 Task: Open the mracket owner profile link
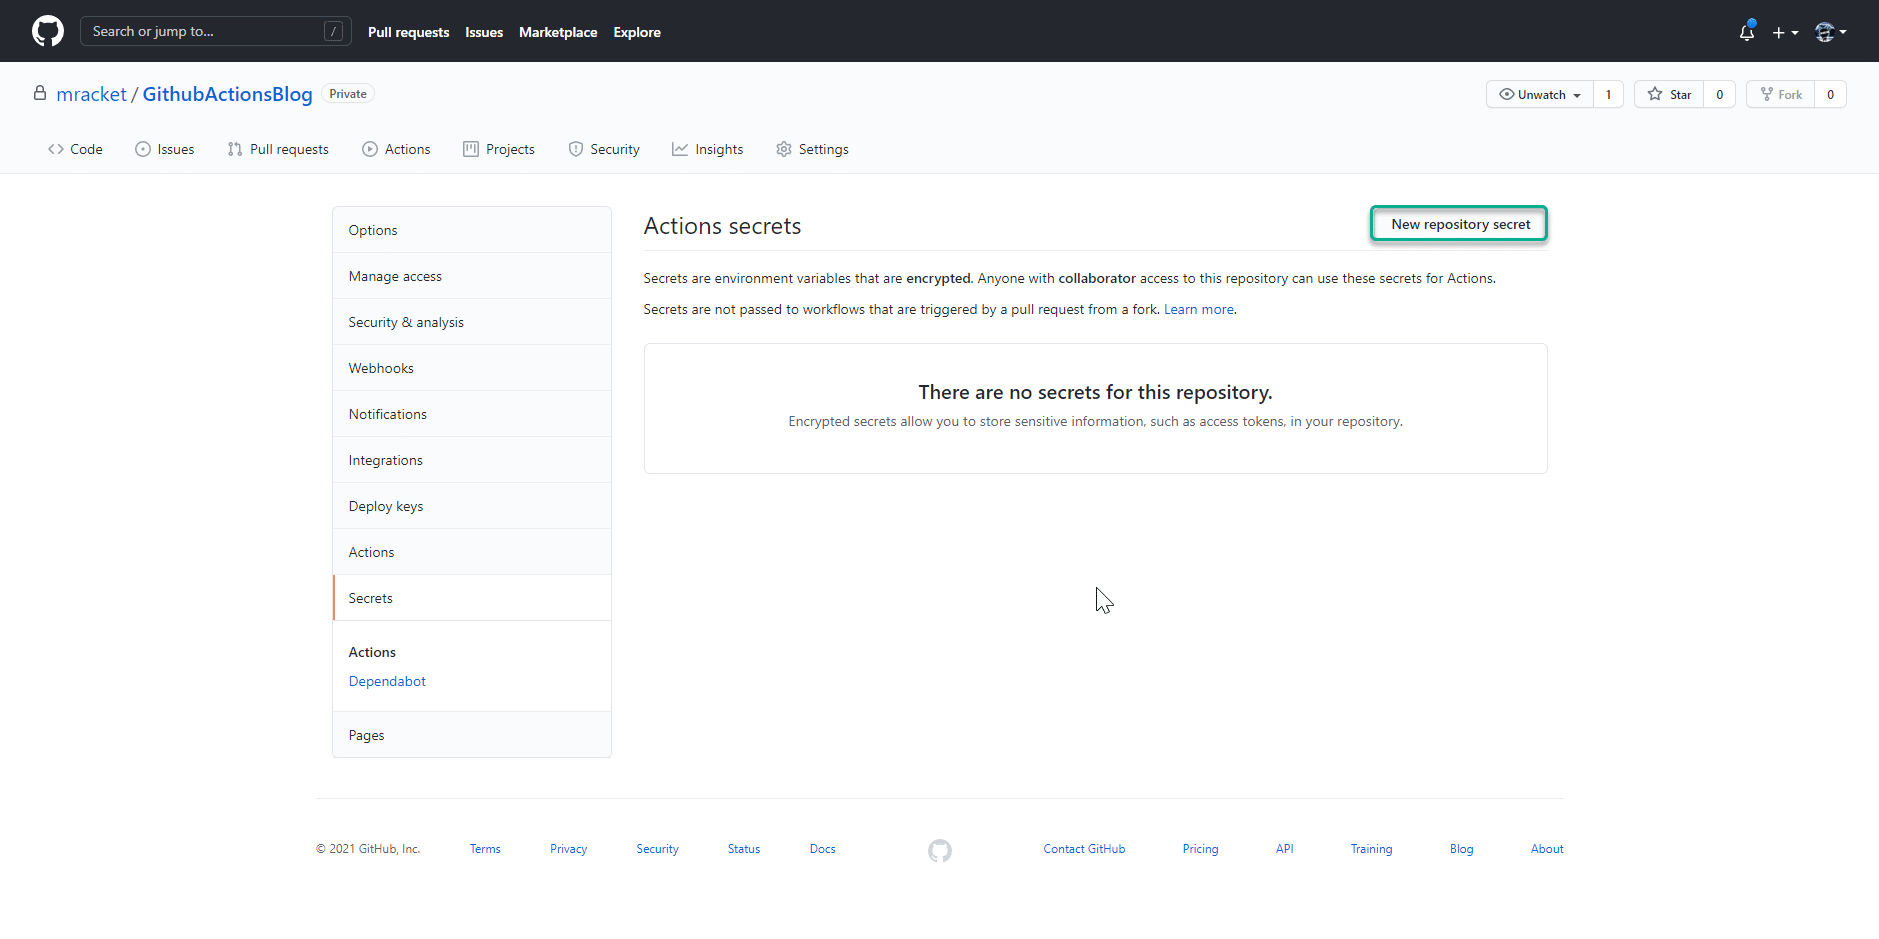pos(91,94)
